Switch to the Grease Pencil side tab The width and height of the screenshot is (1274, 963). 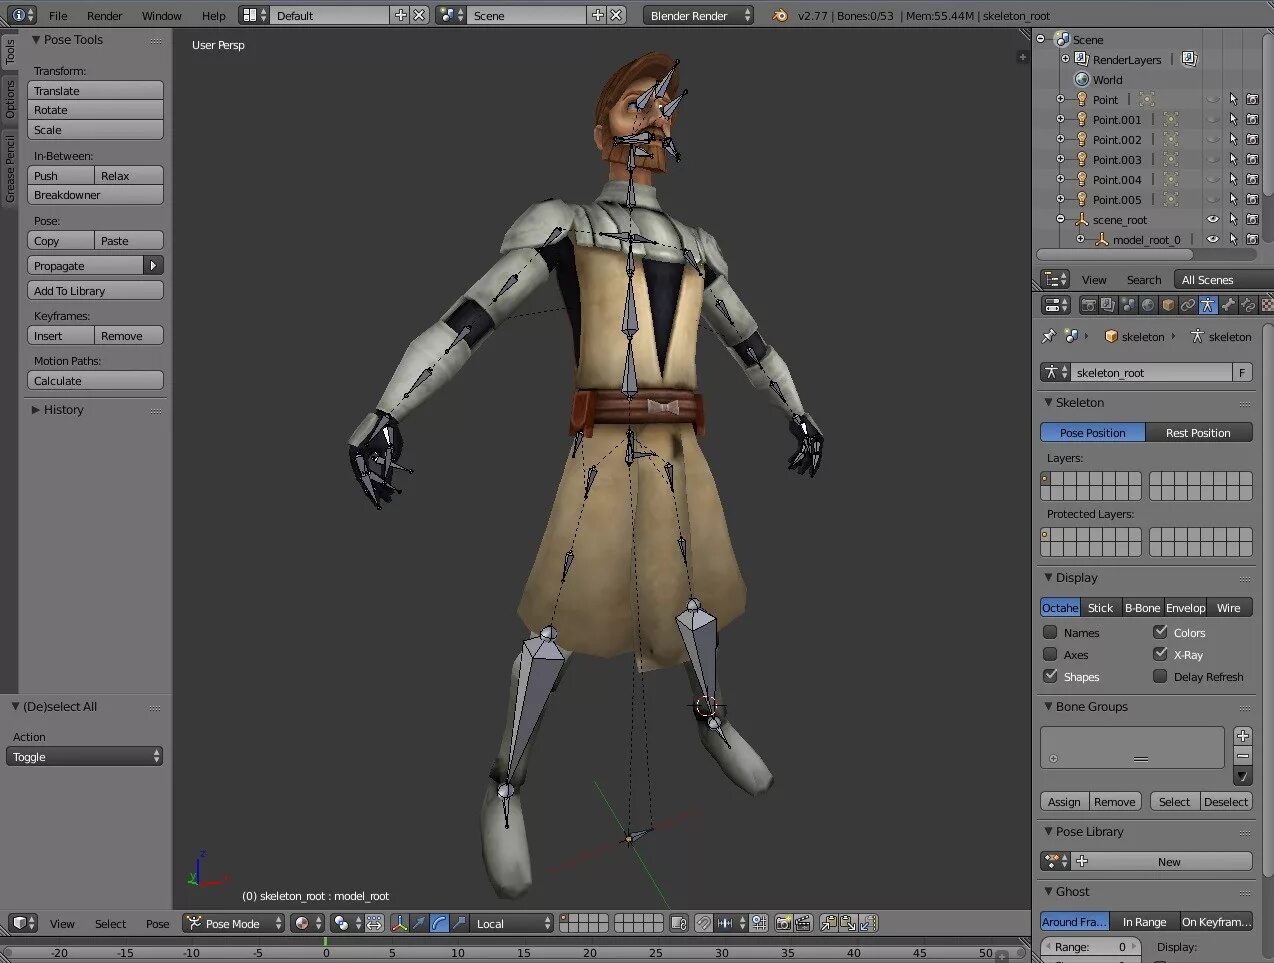[x=9, y=168]
